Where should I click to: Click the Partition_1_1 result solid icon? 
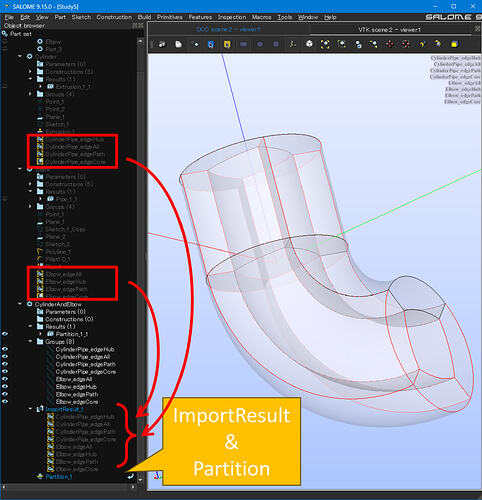(x=50, y=334)
